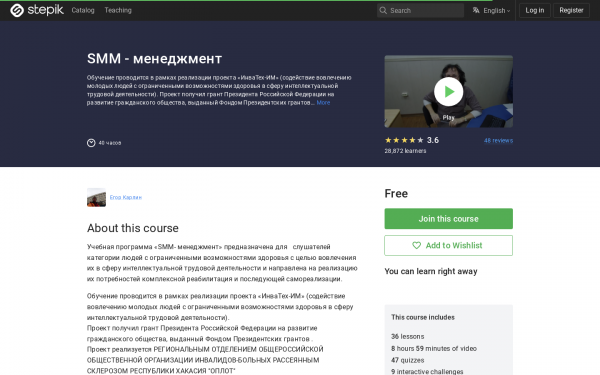600x375 pixels.
Task: Click the Register button
Action: [x=571, y=10]
